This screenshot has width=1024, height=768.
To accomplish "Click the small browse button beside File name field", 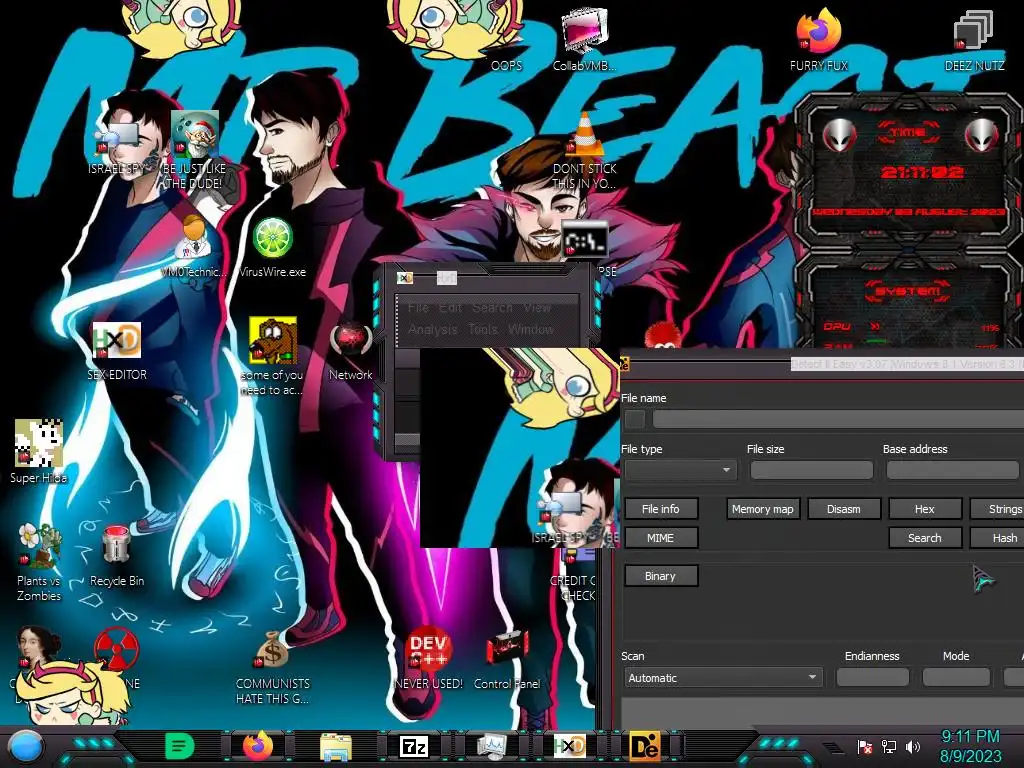I will coord(635,419).
